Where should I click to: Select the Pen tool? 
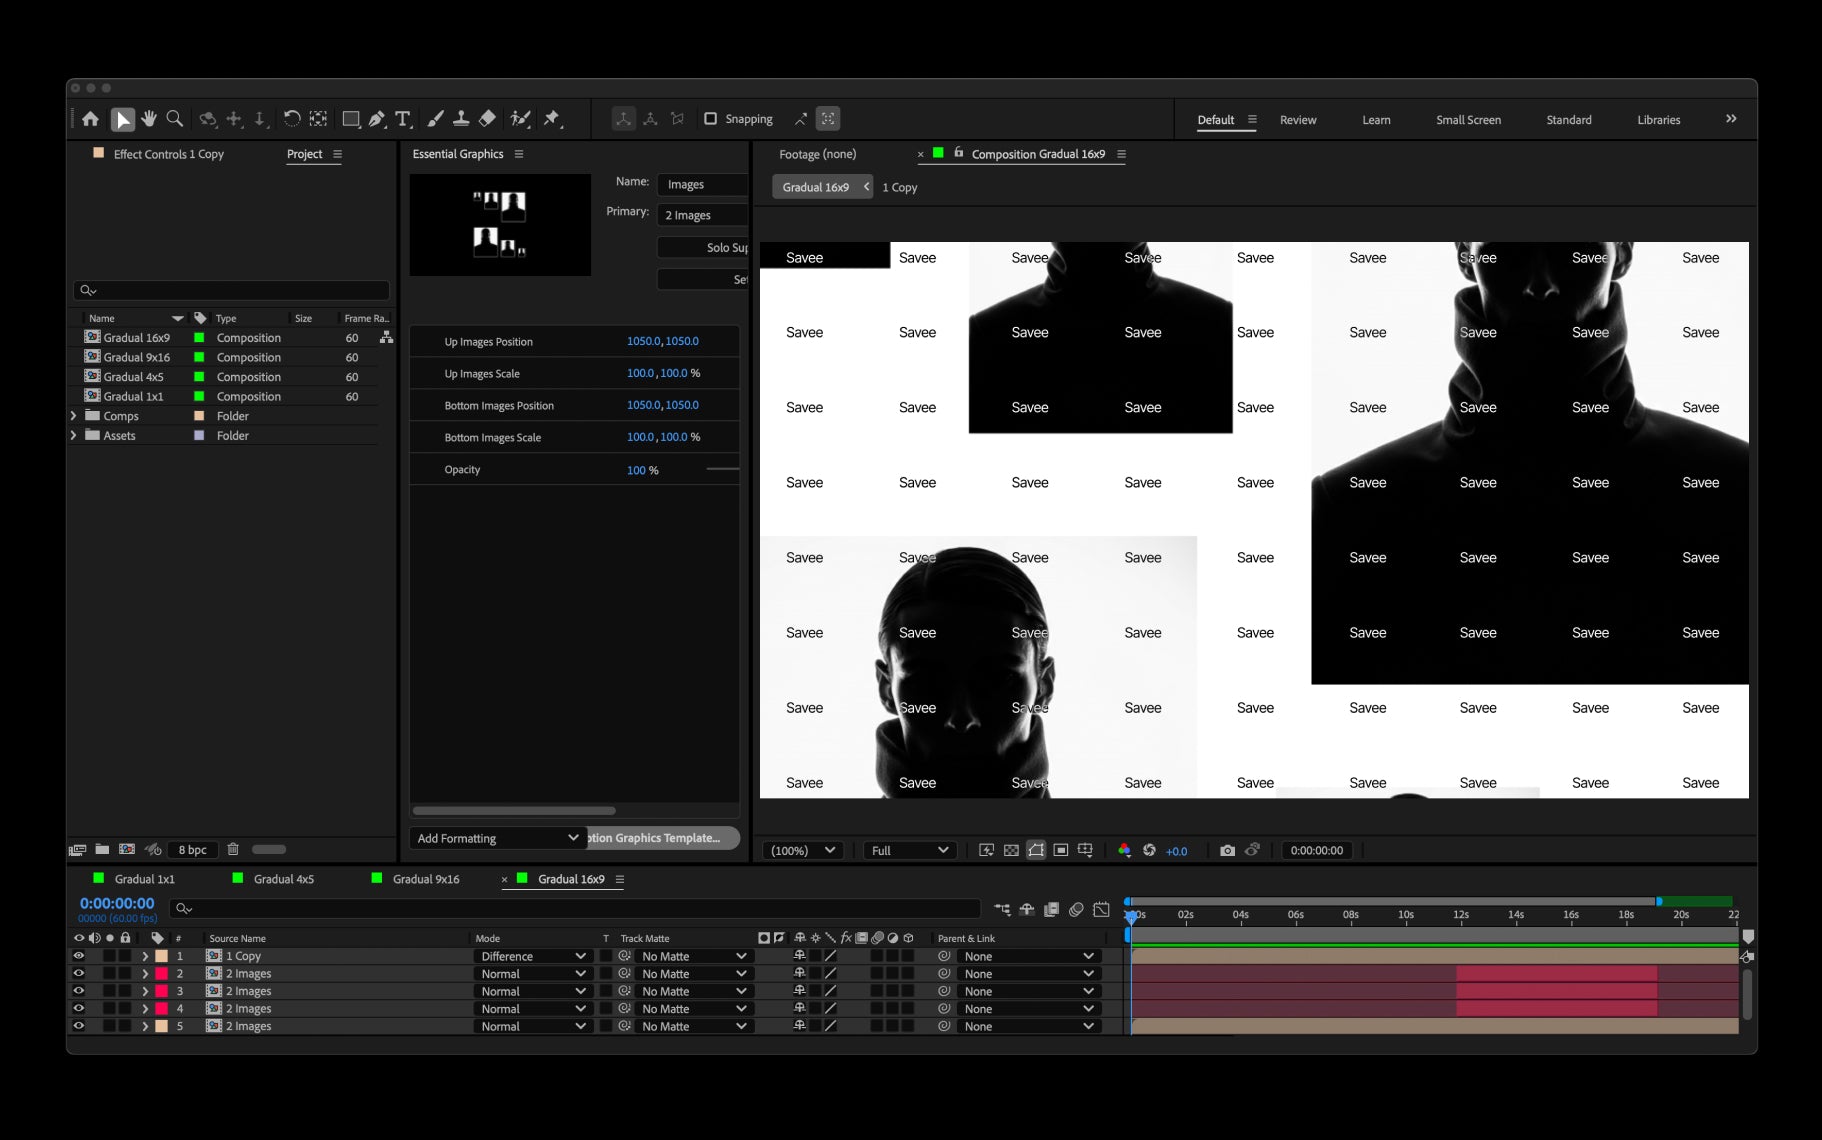click(x=377, y=119)
